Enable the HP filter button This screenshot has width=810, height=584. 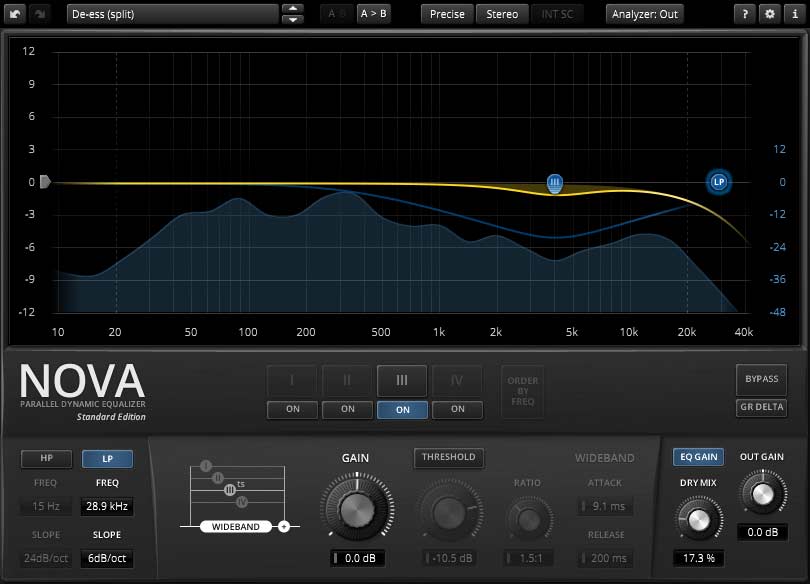(46, 459)
